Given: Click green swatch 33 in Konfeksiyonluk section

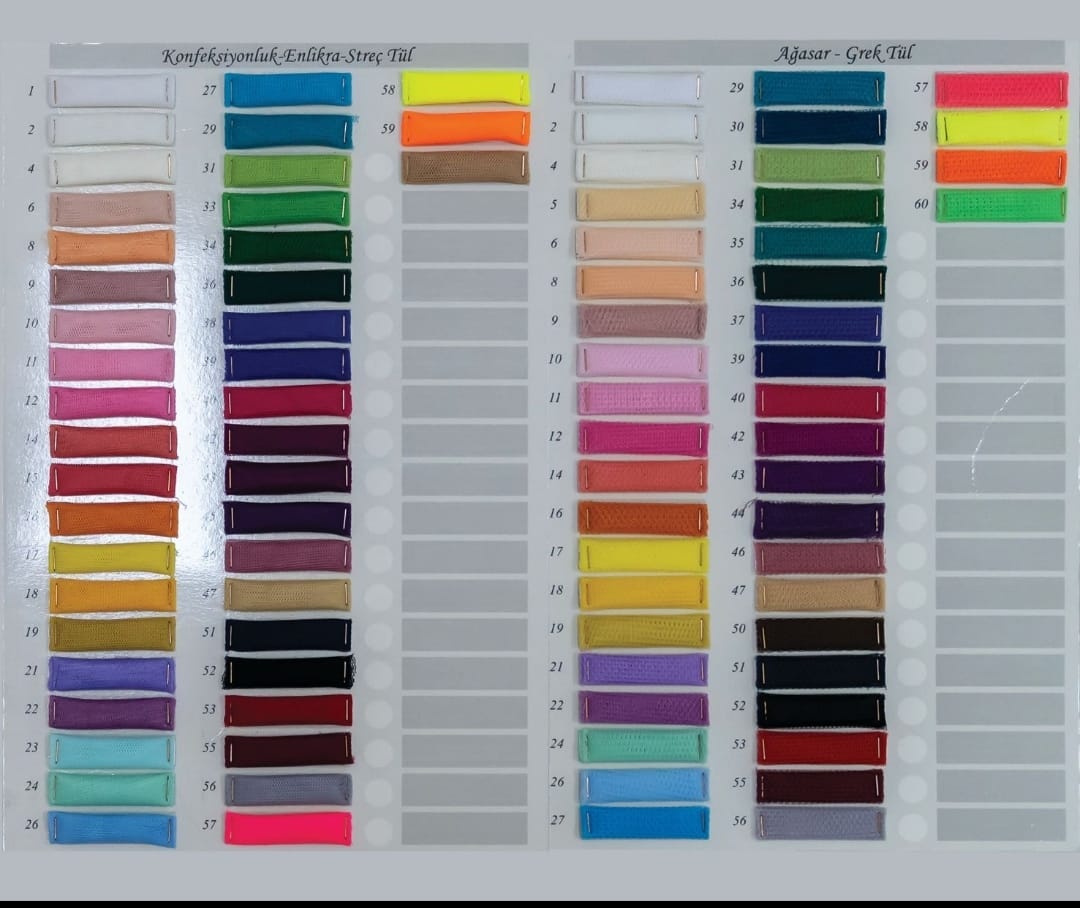Looking at the screenshot, I should [x=288, y=208].
